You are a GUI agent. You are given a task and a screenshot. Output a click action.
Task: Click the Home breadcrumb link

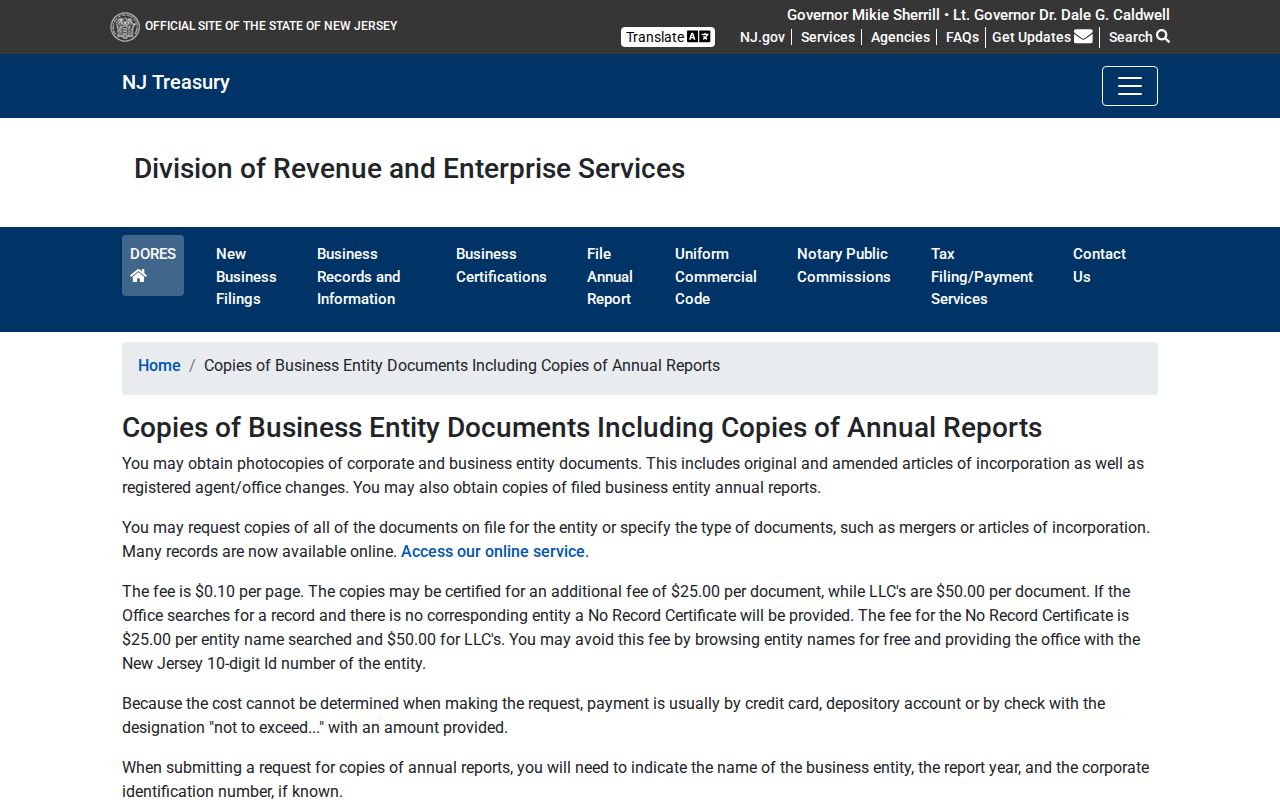point(159,366)
